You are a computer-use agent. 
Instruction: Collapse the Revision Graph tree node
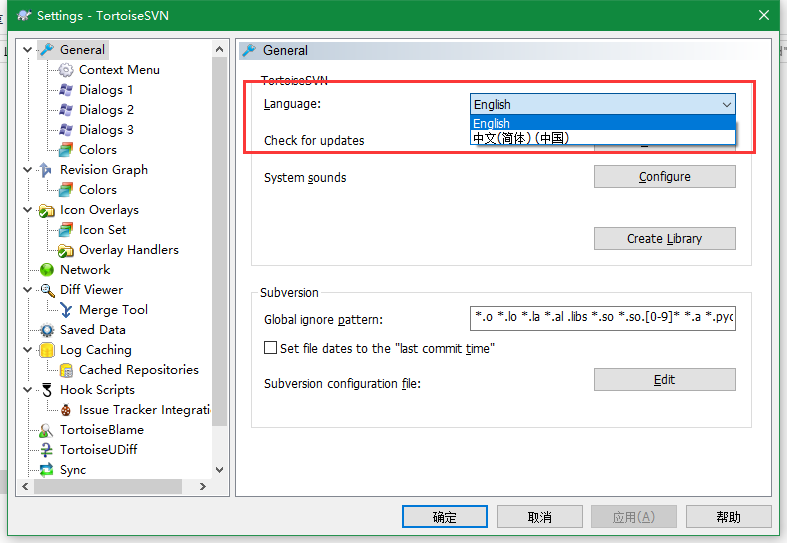[x=28, y=170]
